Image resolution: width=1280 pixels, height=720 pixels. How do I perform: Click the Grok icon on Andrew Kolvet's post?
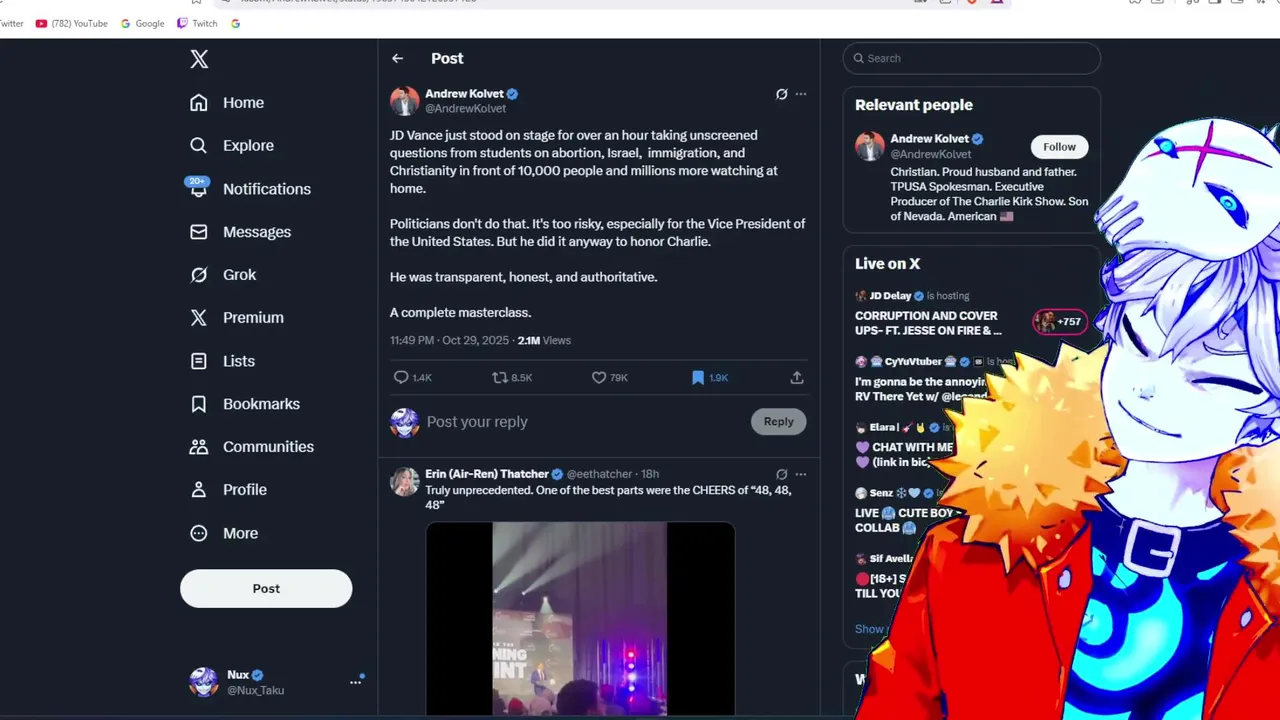pos(782,94)
